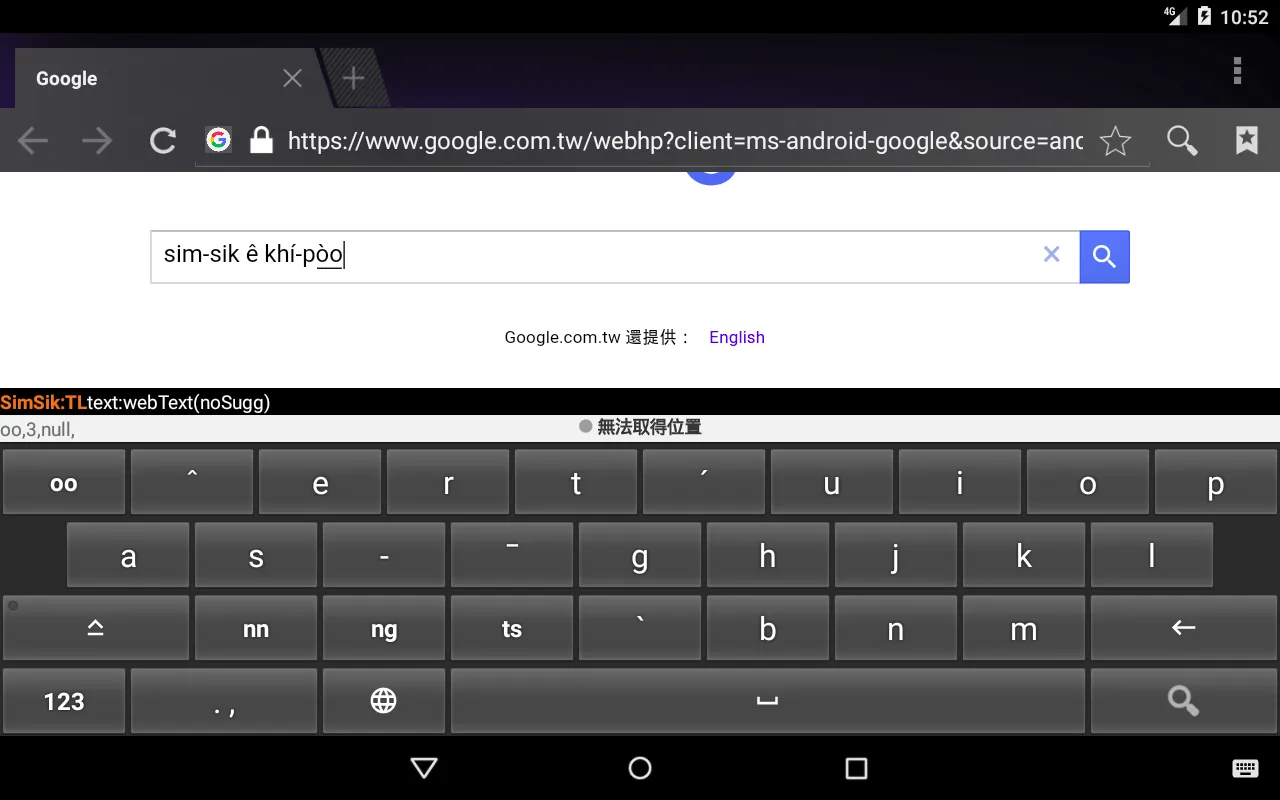Reload the page with the refresh icon

coord(162,141)
